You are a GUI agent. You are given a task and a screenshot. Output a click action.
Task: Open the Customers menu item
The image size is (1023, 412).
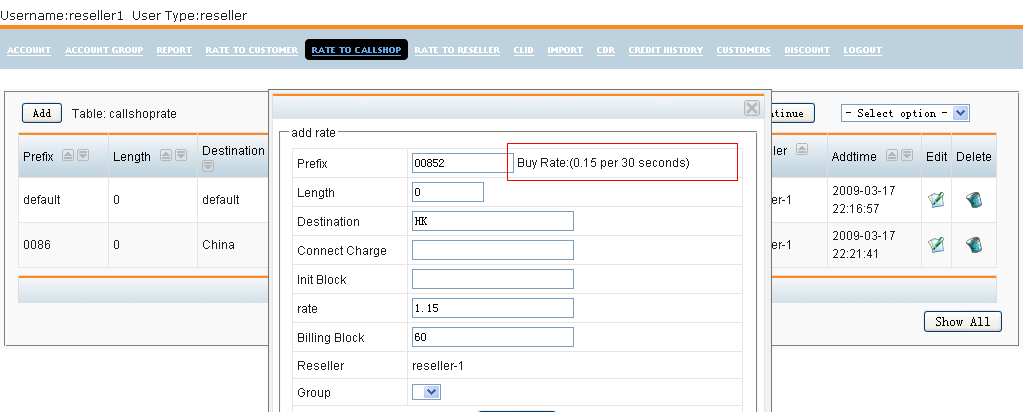tap(743, 50)
